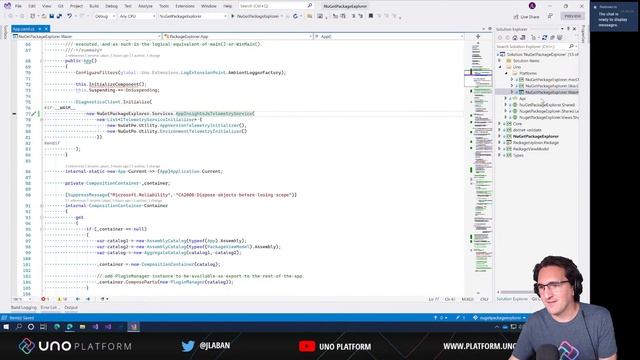The image size is (640, 360).
Task: Expand the Solution Items folder
Action: tap(500, 61)
